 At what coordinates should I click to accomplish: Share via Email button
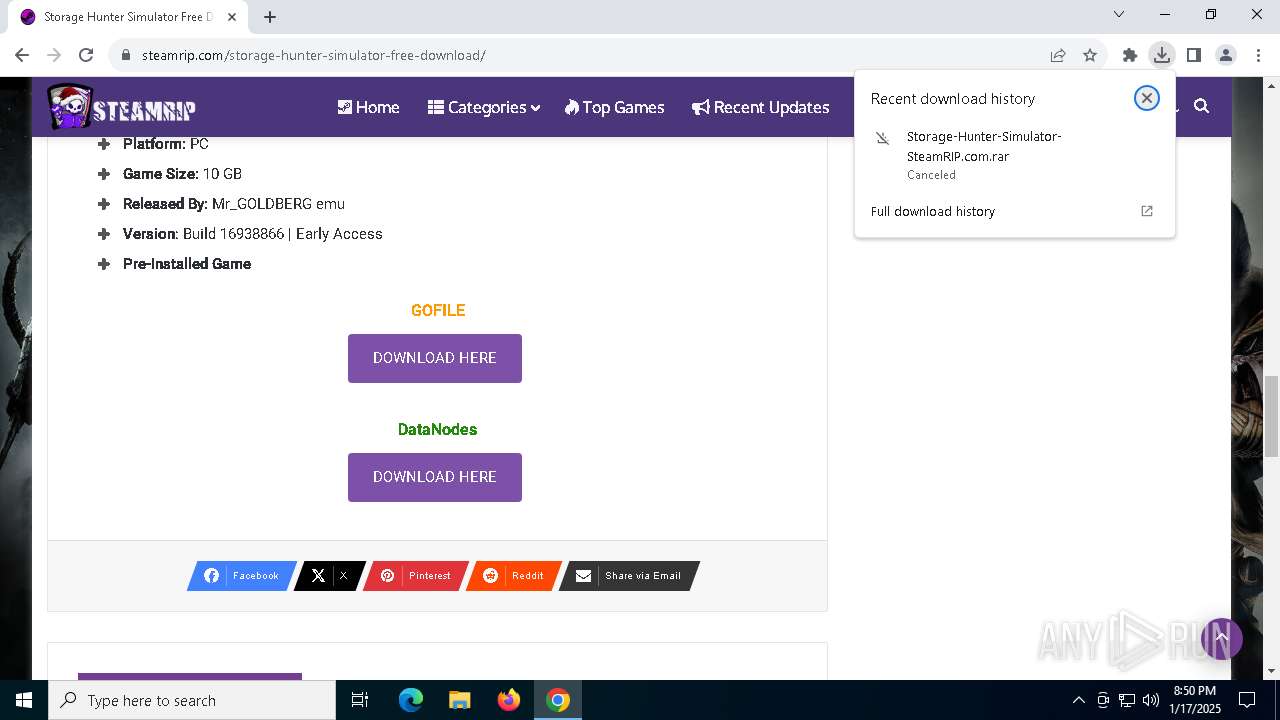coord(629,576)
